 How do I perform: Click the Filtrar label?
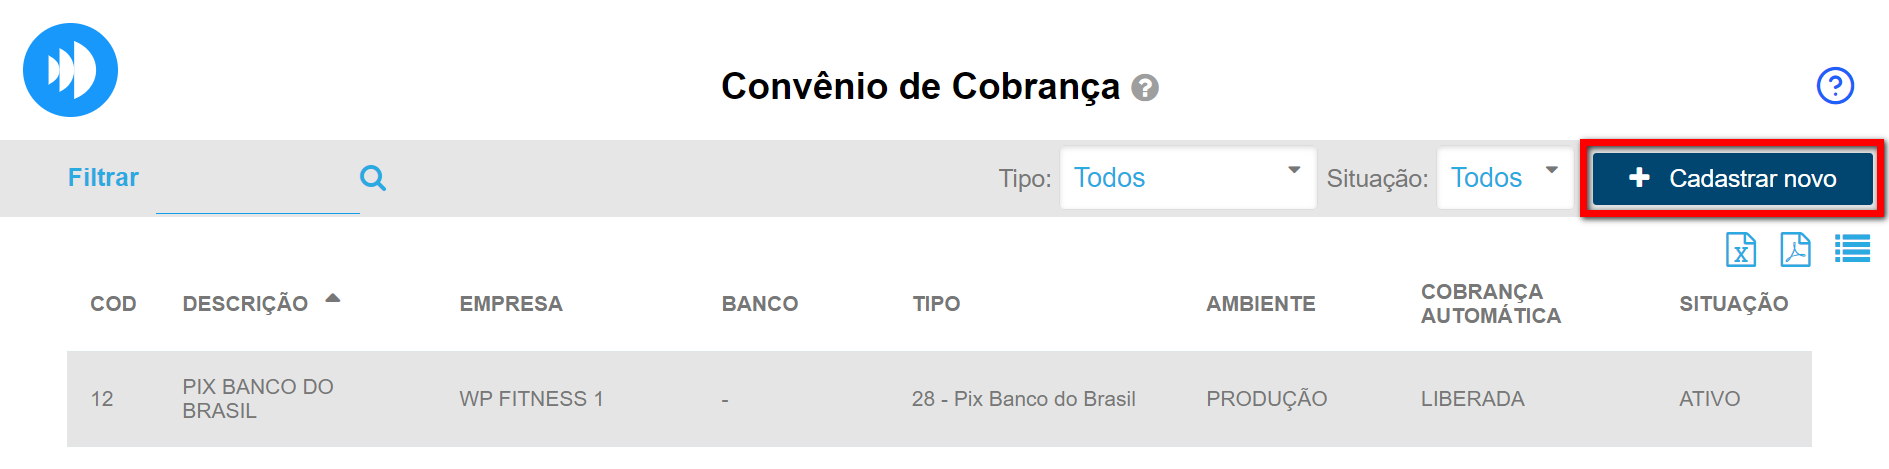click(103, 178)
